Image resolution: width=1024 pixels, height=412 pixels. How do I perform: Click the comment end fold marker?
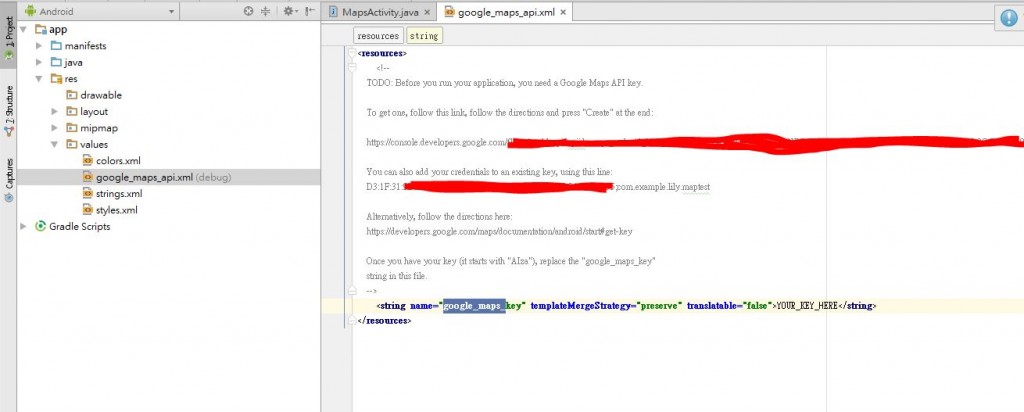tap(352, 290)
